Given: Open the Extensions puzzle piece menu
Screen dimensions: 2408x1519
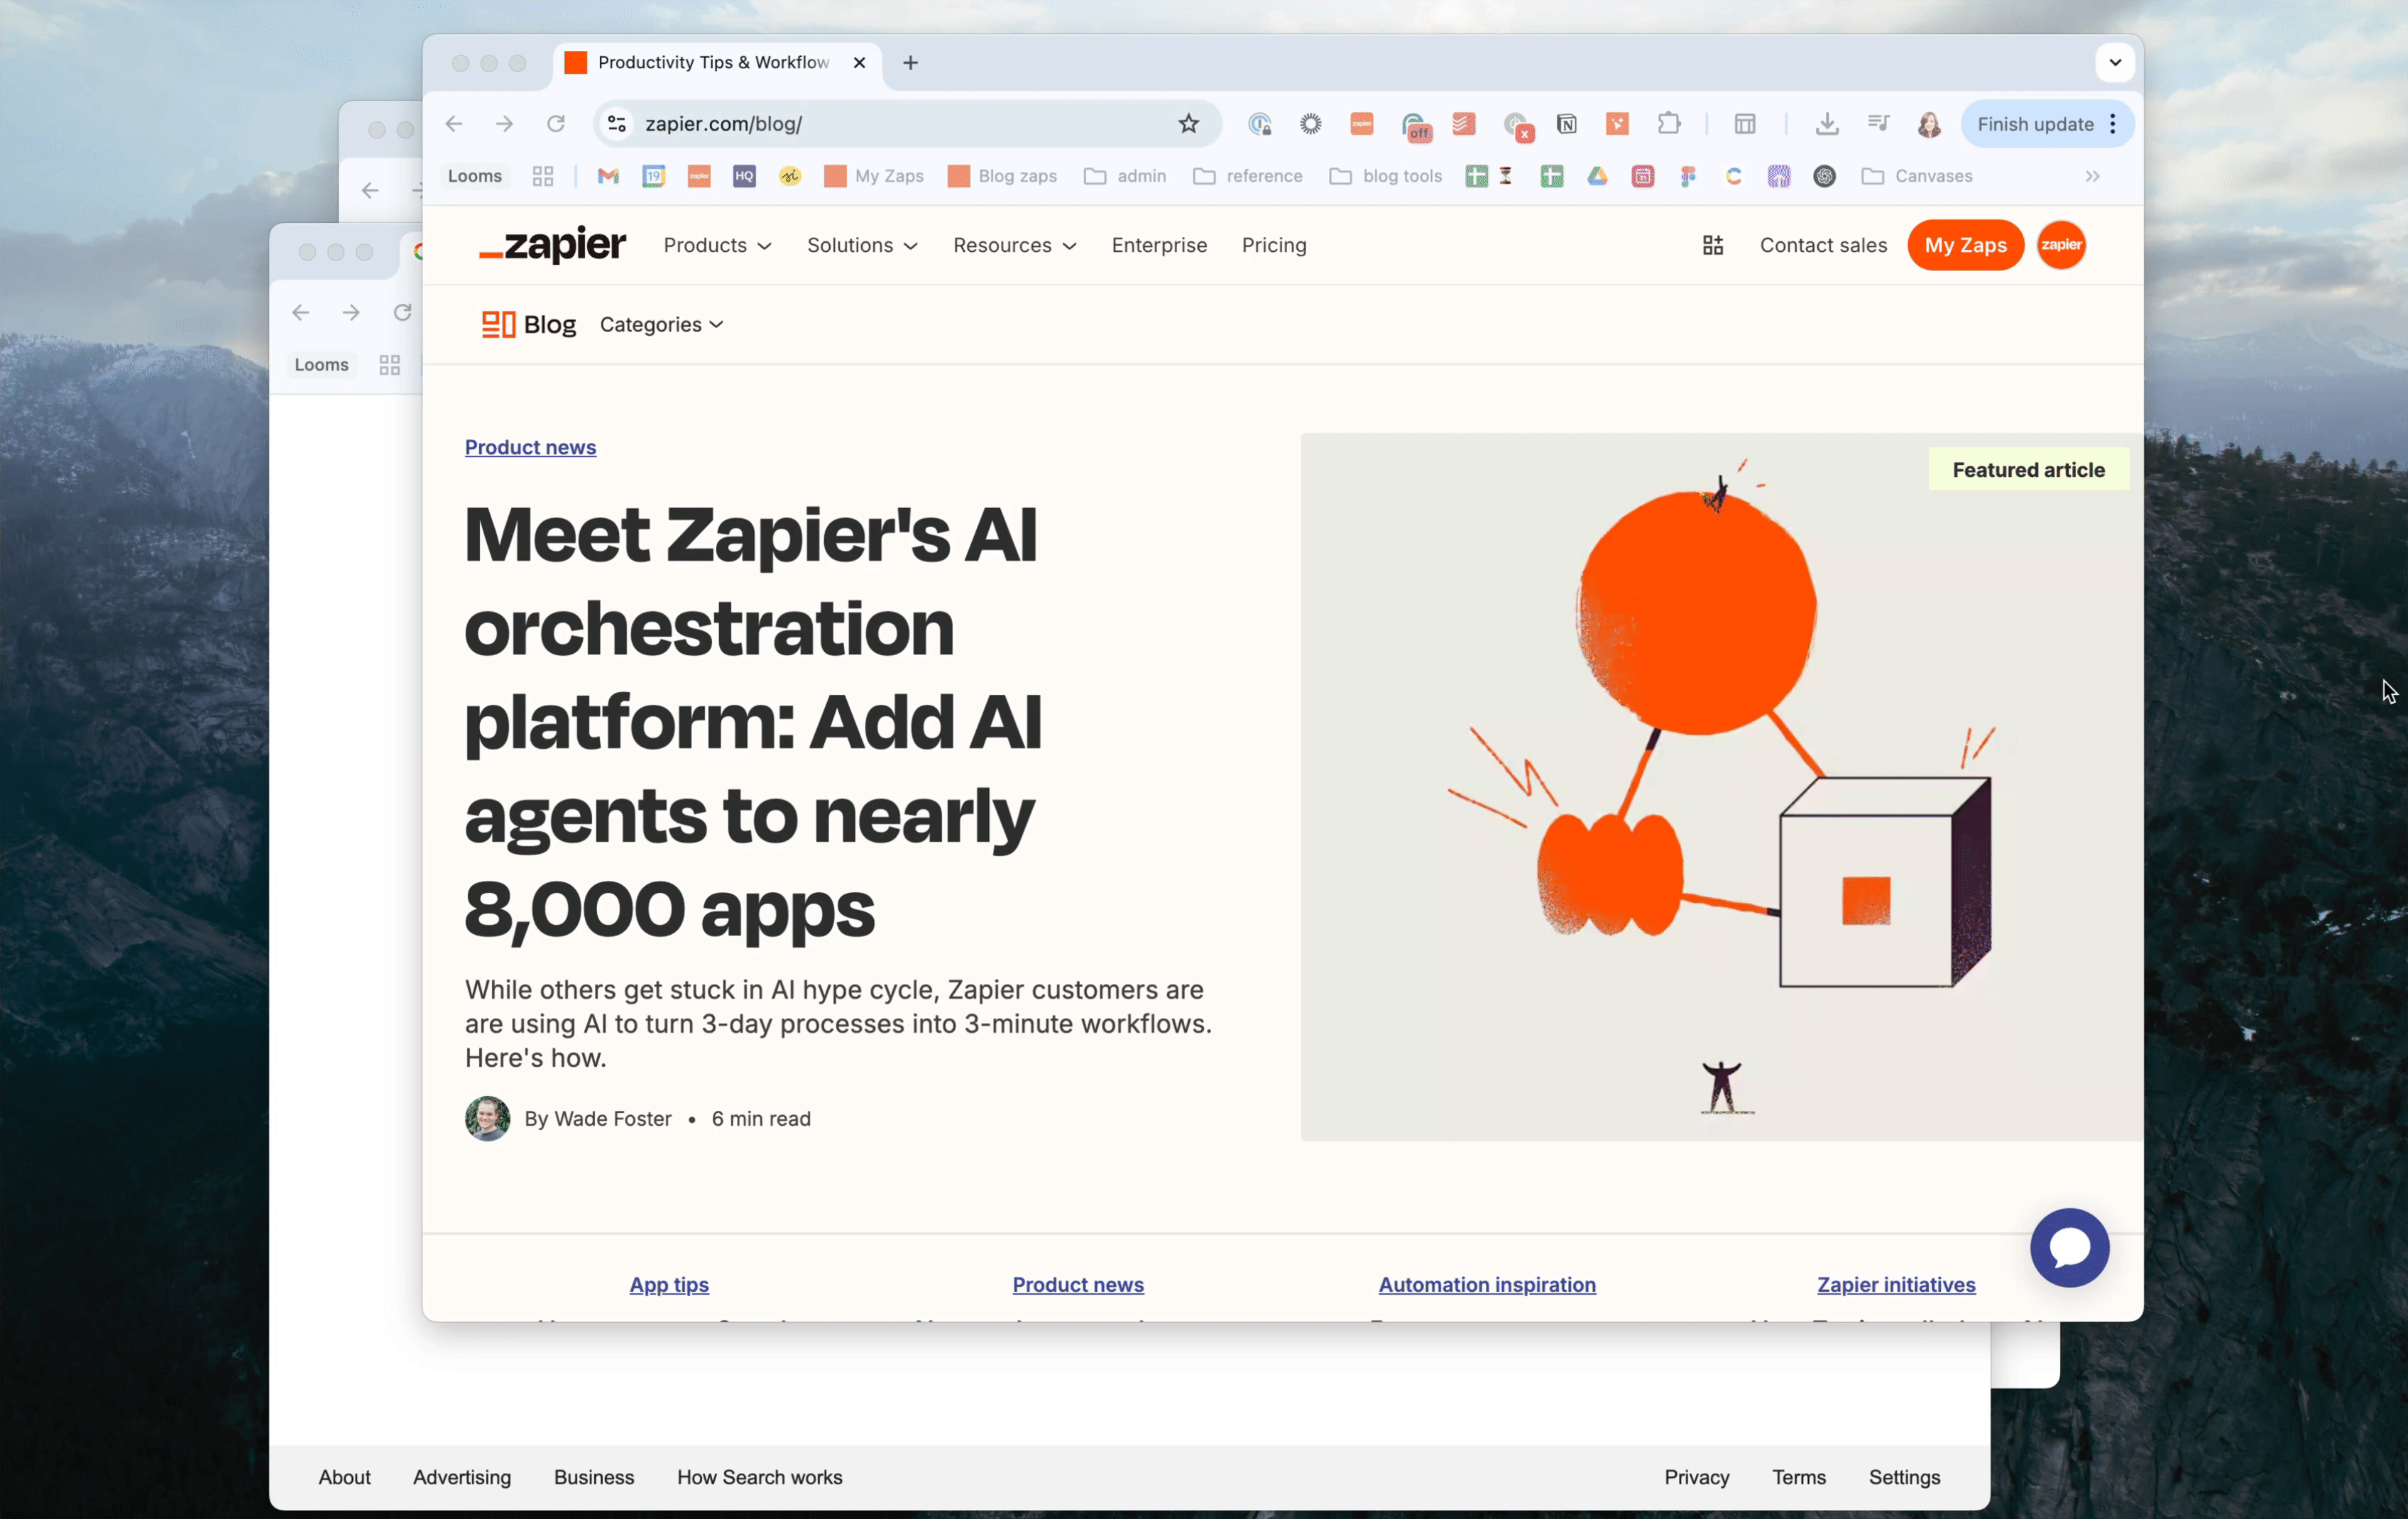Looking at the screenshot, I should click(x=1668, y=124).
